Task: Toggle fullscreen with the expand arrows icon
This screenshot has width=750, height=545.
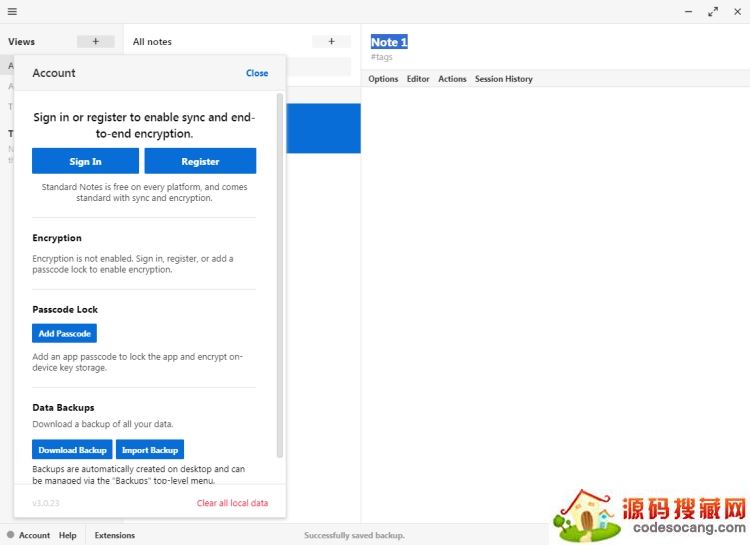Action: [713, 11]
